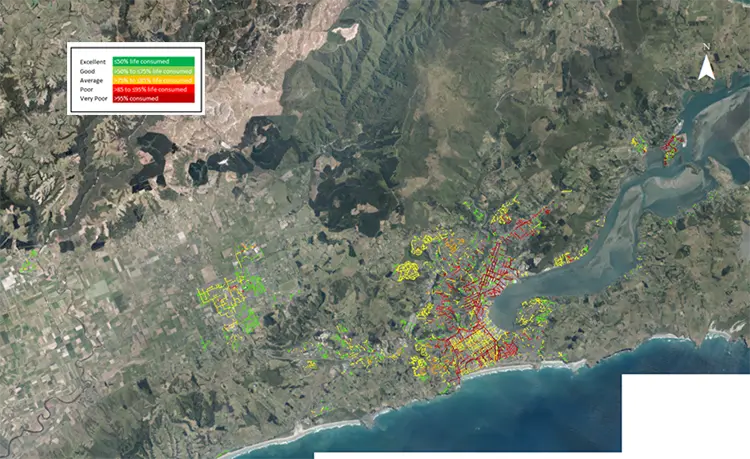The image size is (750, 459).
Task: Select the red pipe cluster below north arrow
Action: pos(671,149)
